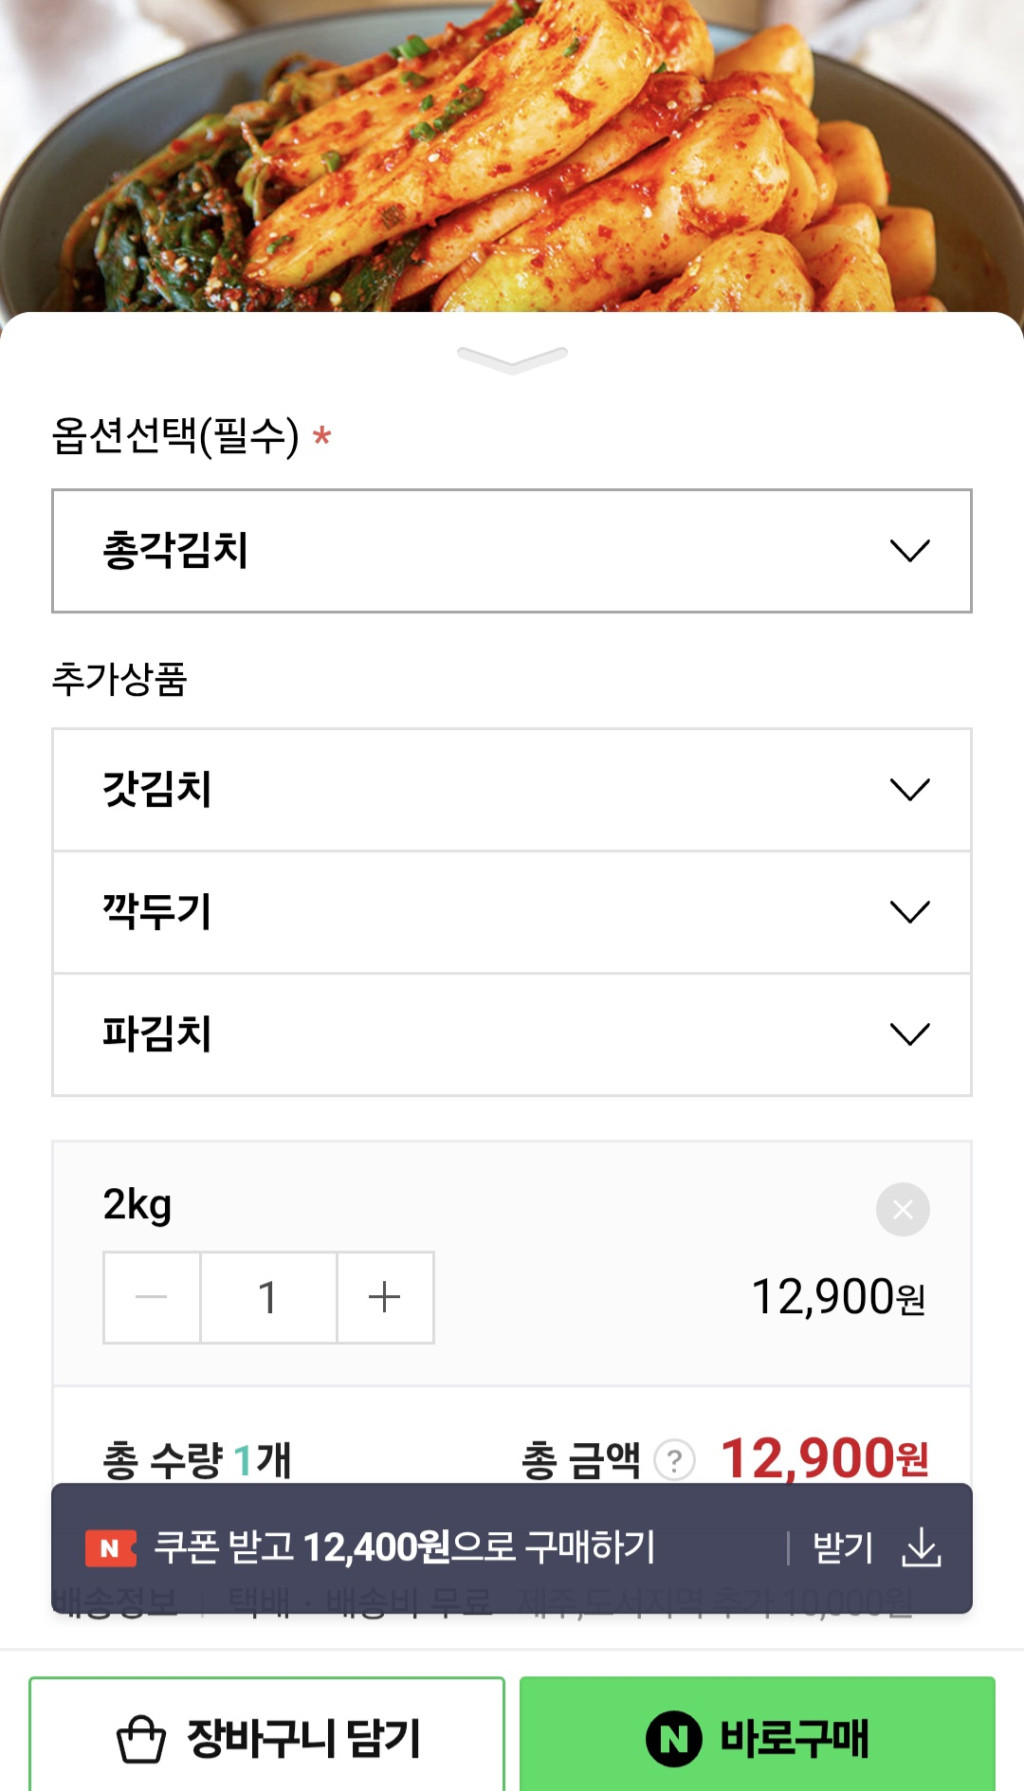1024x1791 pixels.
Task: Click the Naver N logo on 바로구매
Action: 674,1738
